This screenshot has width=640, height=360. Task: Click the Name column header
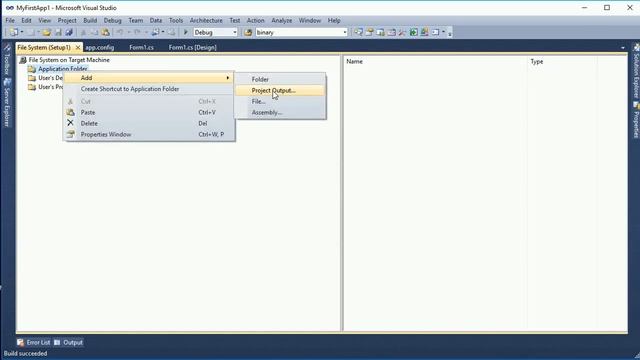tap(435, 61)
